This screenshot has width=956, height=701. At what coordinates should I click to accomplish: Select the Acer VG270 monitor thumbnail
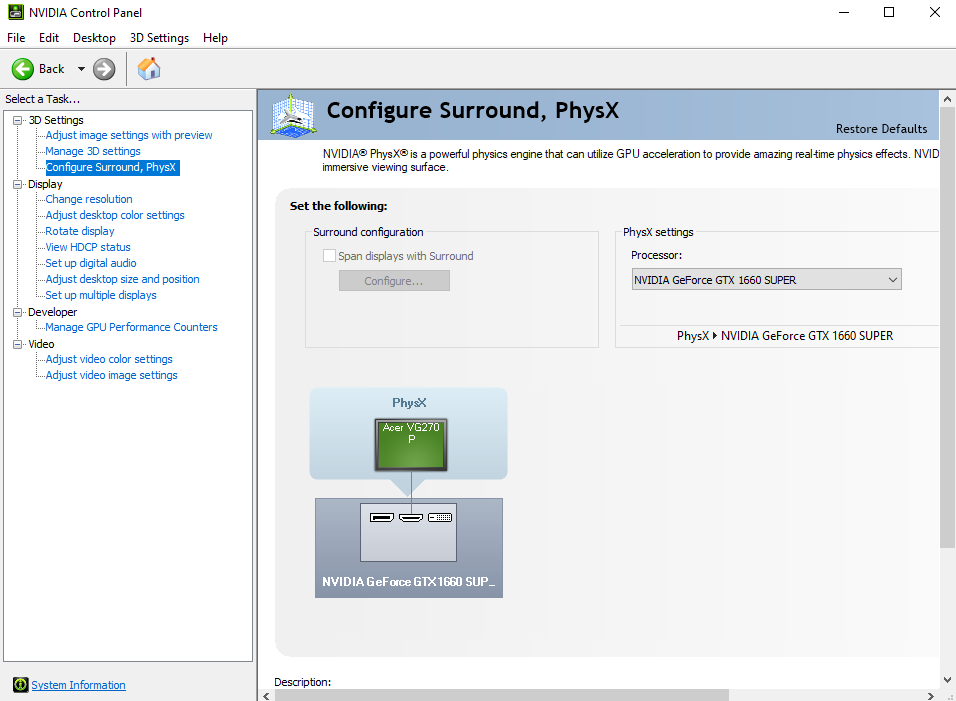tap(411, 444)
